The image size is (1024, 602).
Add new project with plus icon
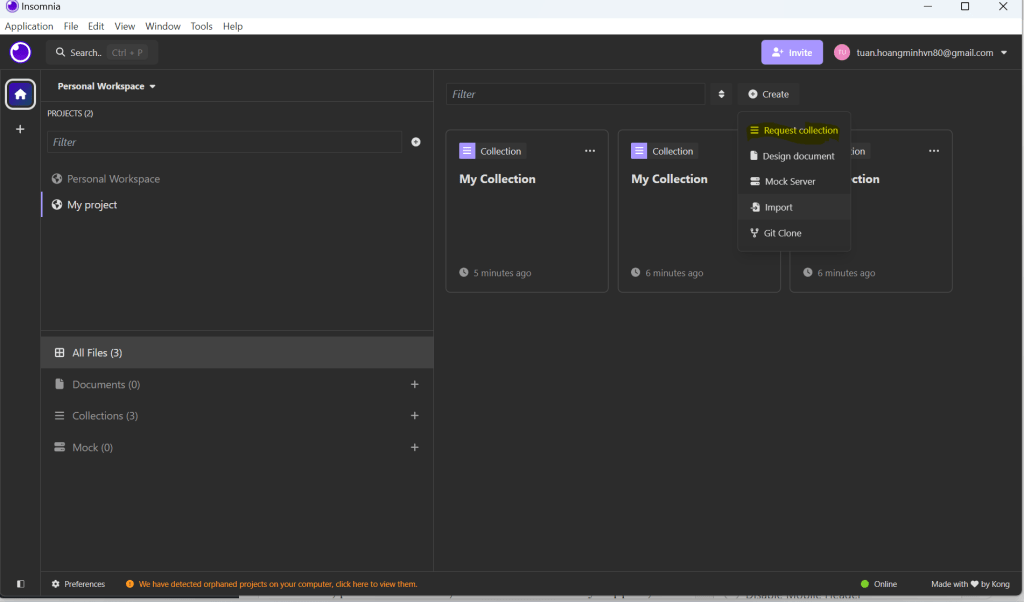[x=416, y=142]
